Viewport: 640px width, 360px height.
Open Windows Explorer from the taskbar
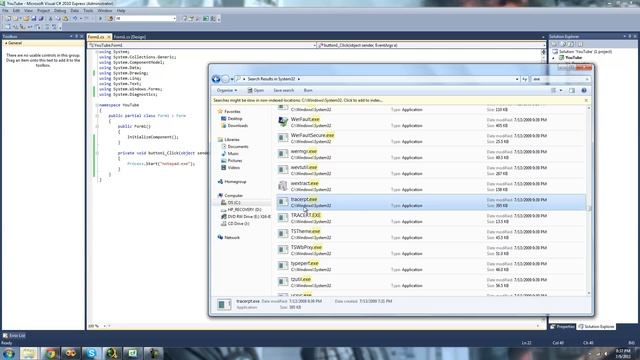click(x=29, y=353)
